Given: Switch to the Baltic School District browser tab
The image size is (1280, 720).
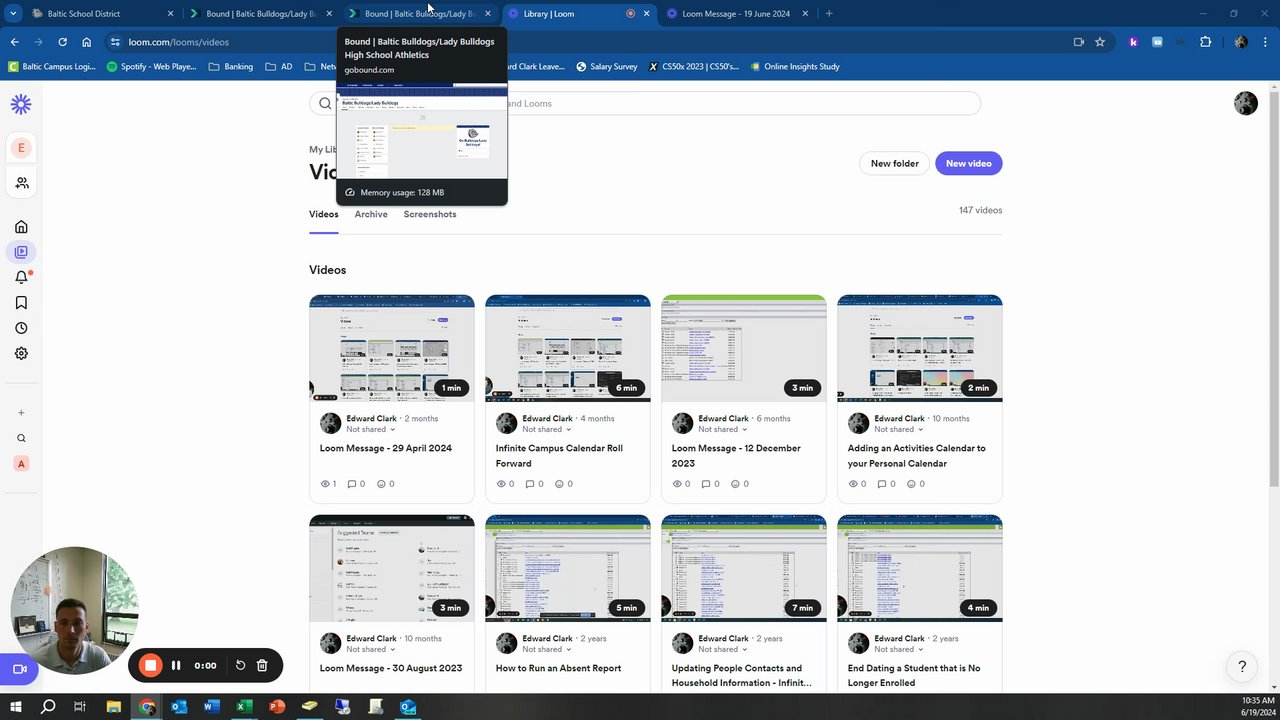Looking at the screenshot, I should (100, 14).
